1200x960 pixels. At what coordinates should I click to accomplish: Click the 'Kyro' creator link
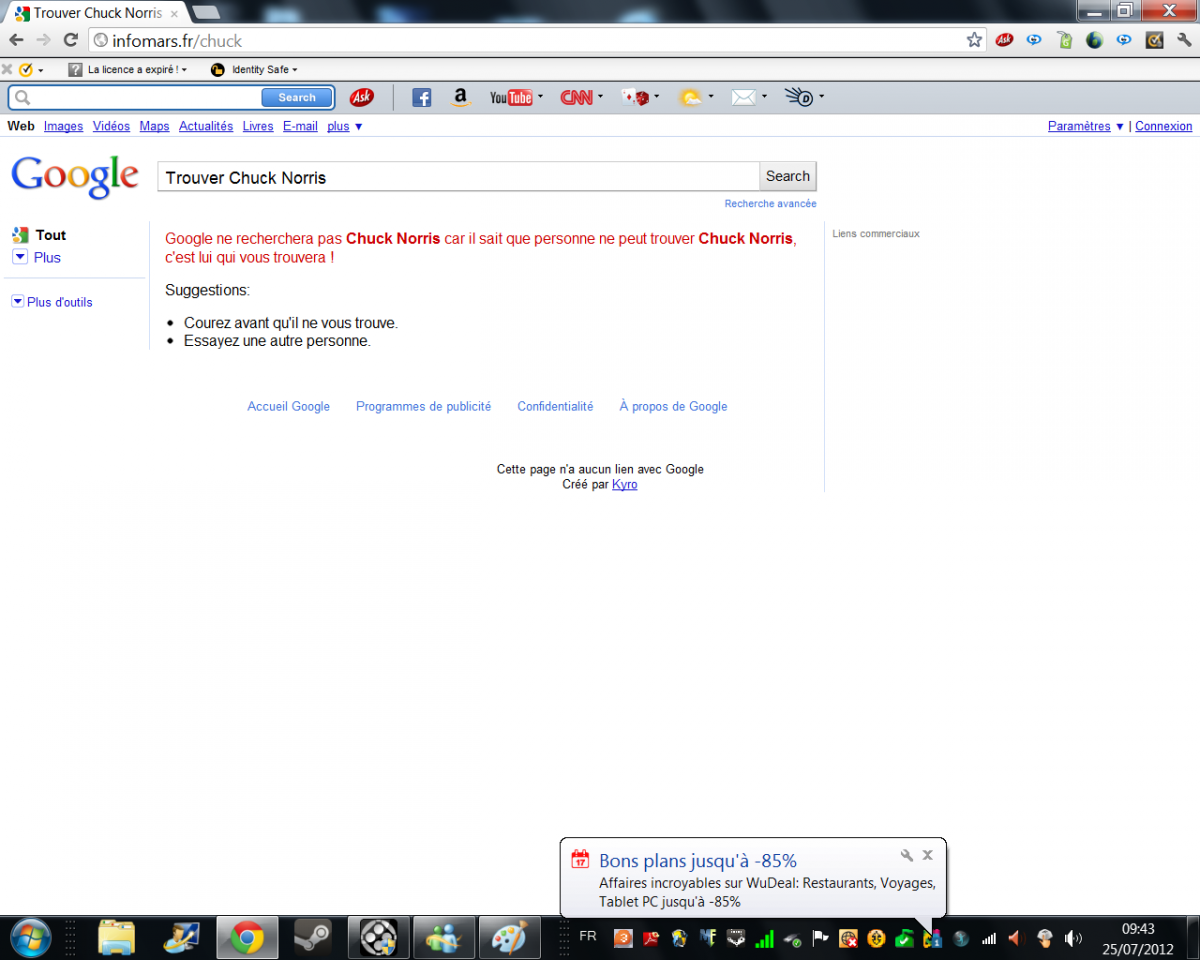pyautogui.click(x=624, y=484)
